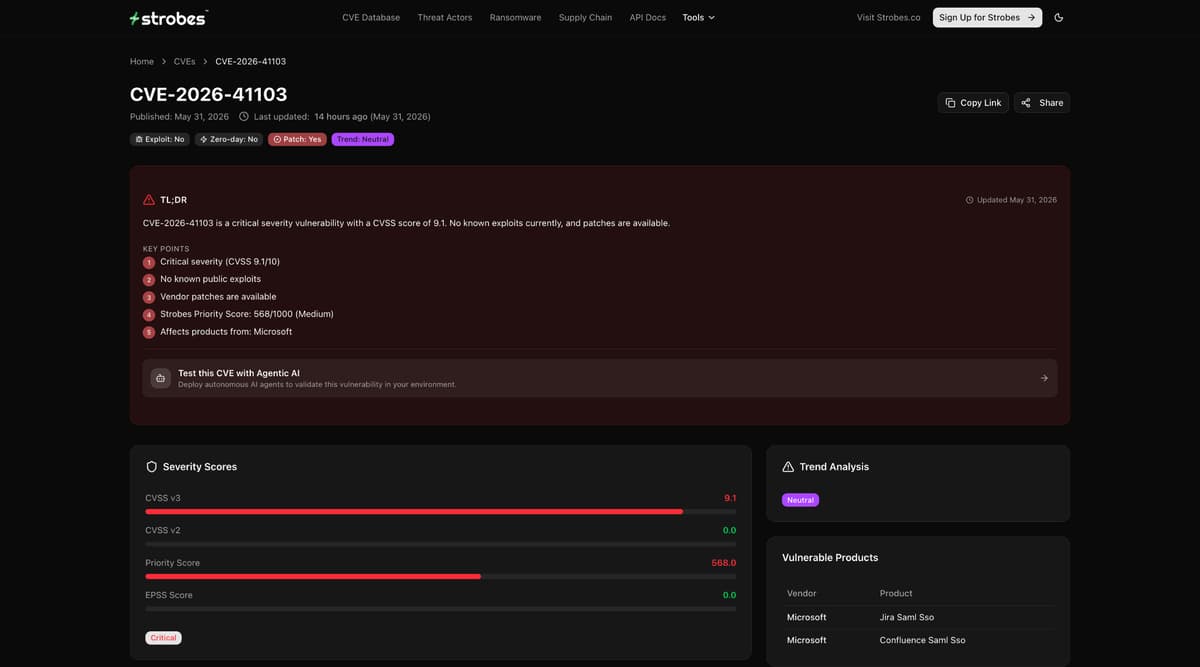
Task: Click the Trend Analysis triangle icon
Action: (788, 467)
